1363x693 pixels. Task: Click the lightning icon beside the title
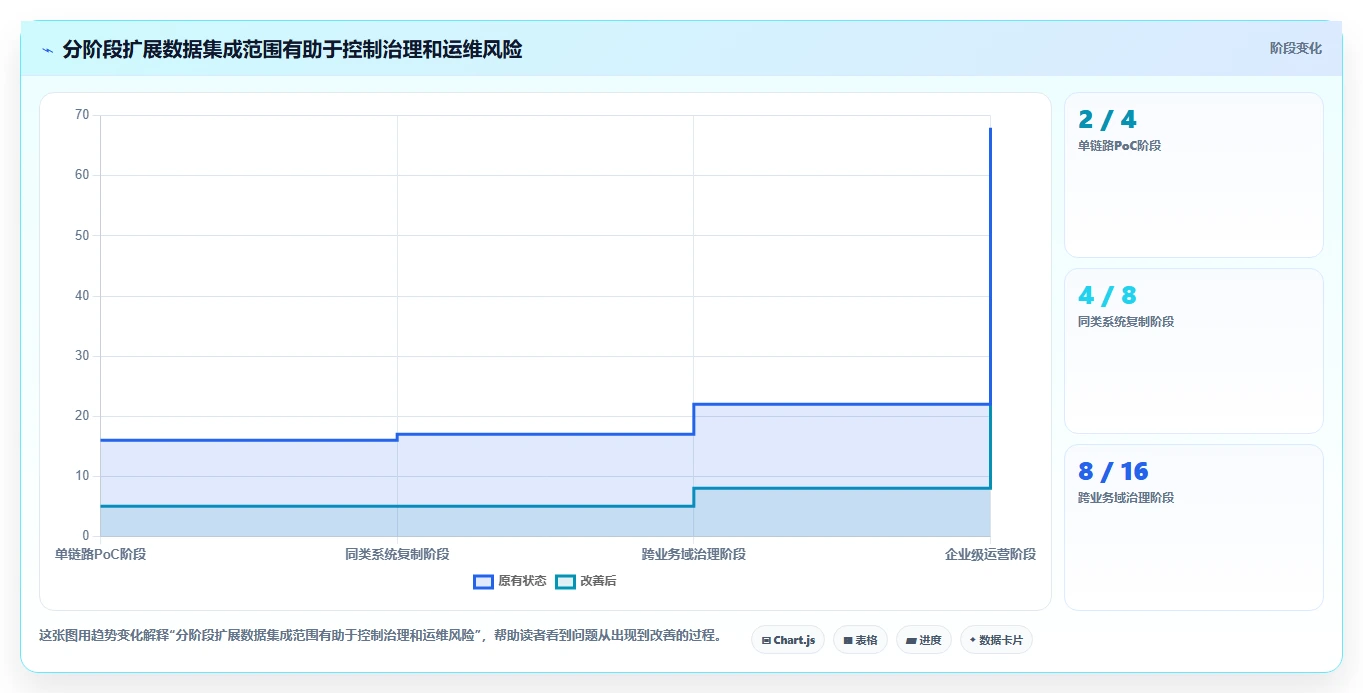[x=47, y=50]
